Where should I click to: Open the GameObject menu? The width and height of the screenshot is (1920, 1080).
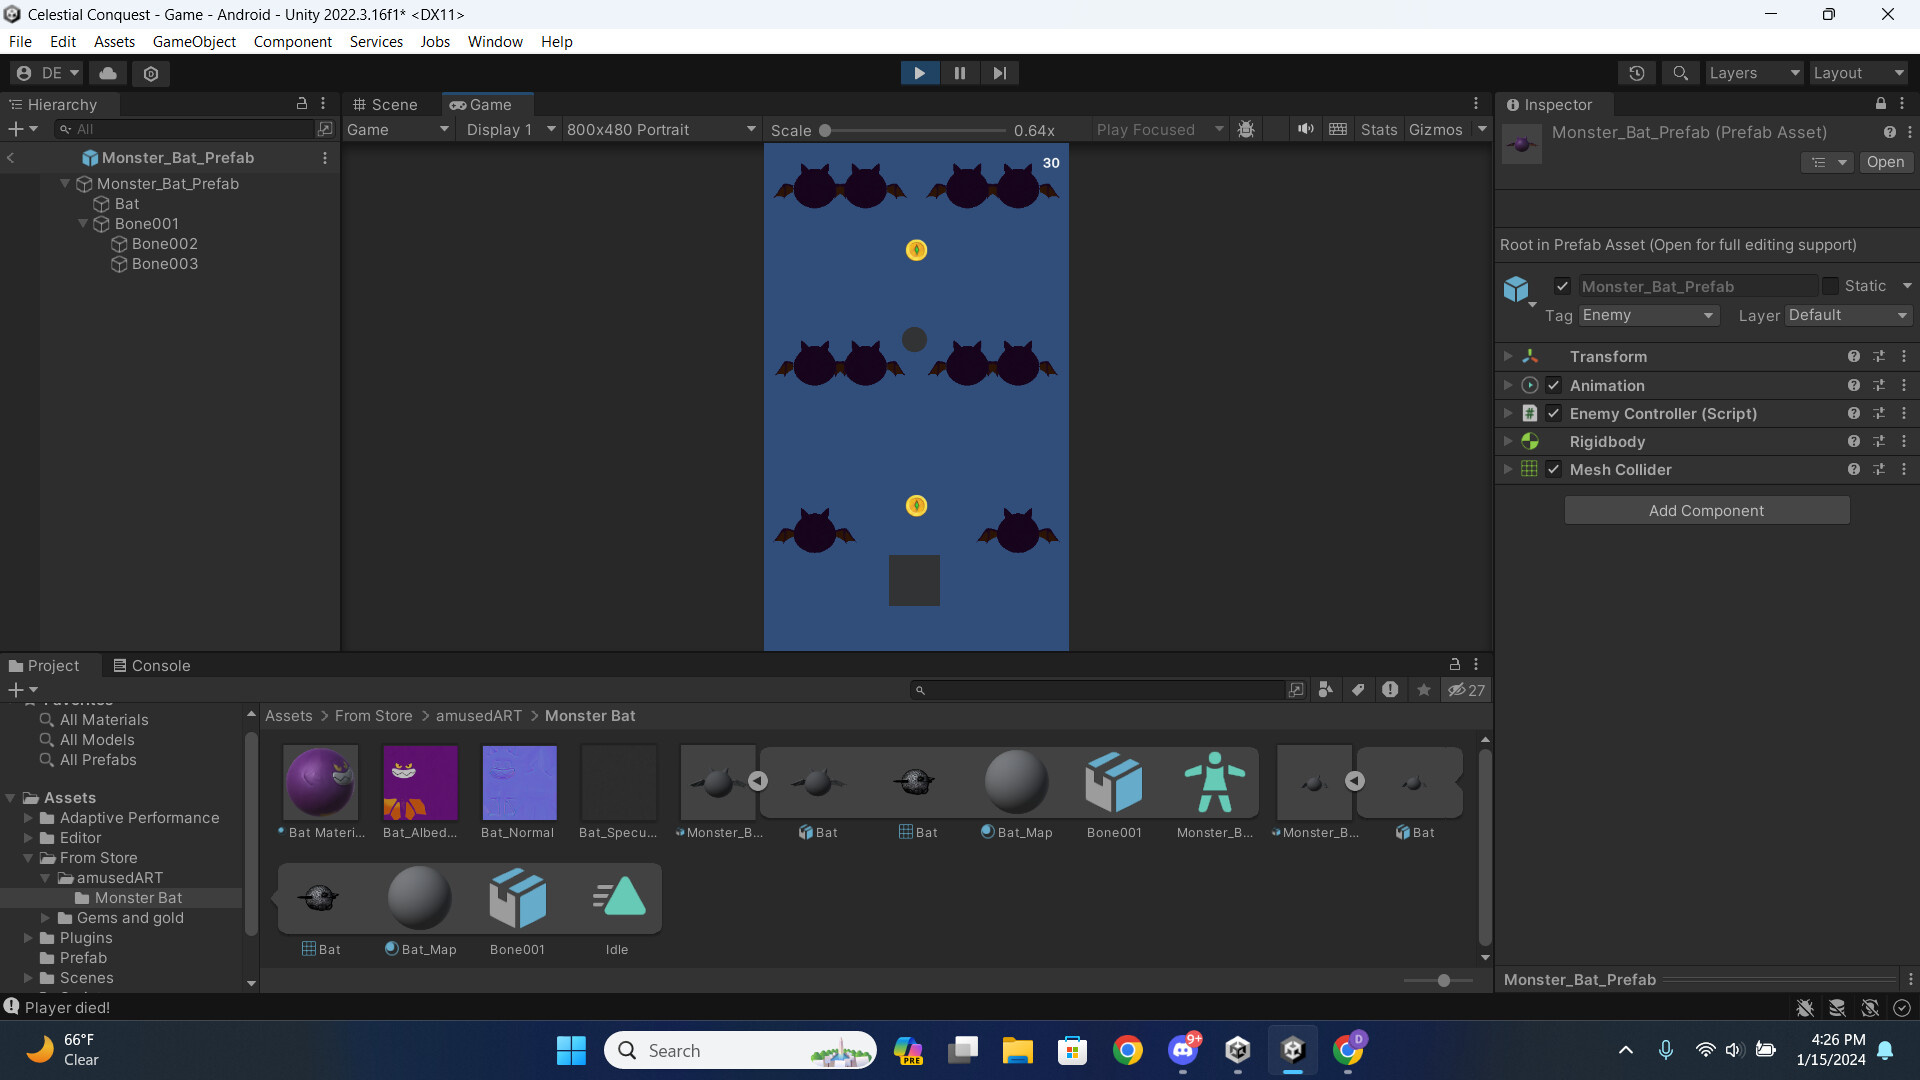[194, 41]
